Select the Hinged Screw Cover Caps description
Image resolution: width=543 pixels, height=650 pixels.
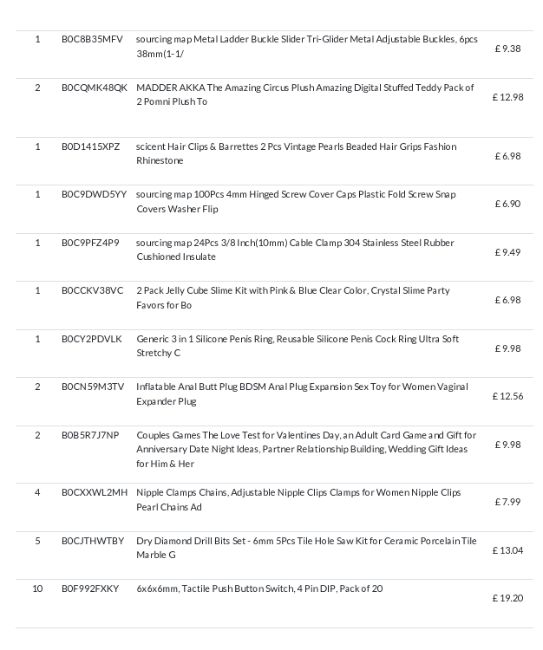click(x=296, y=201)
